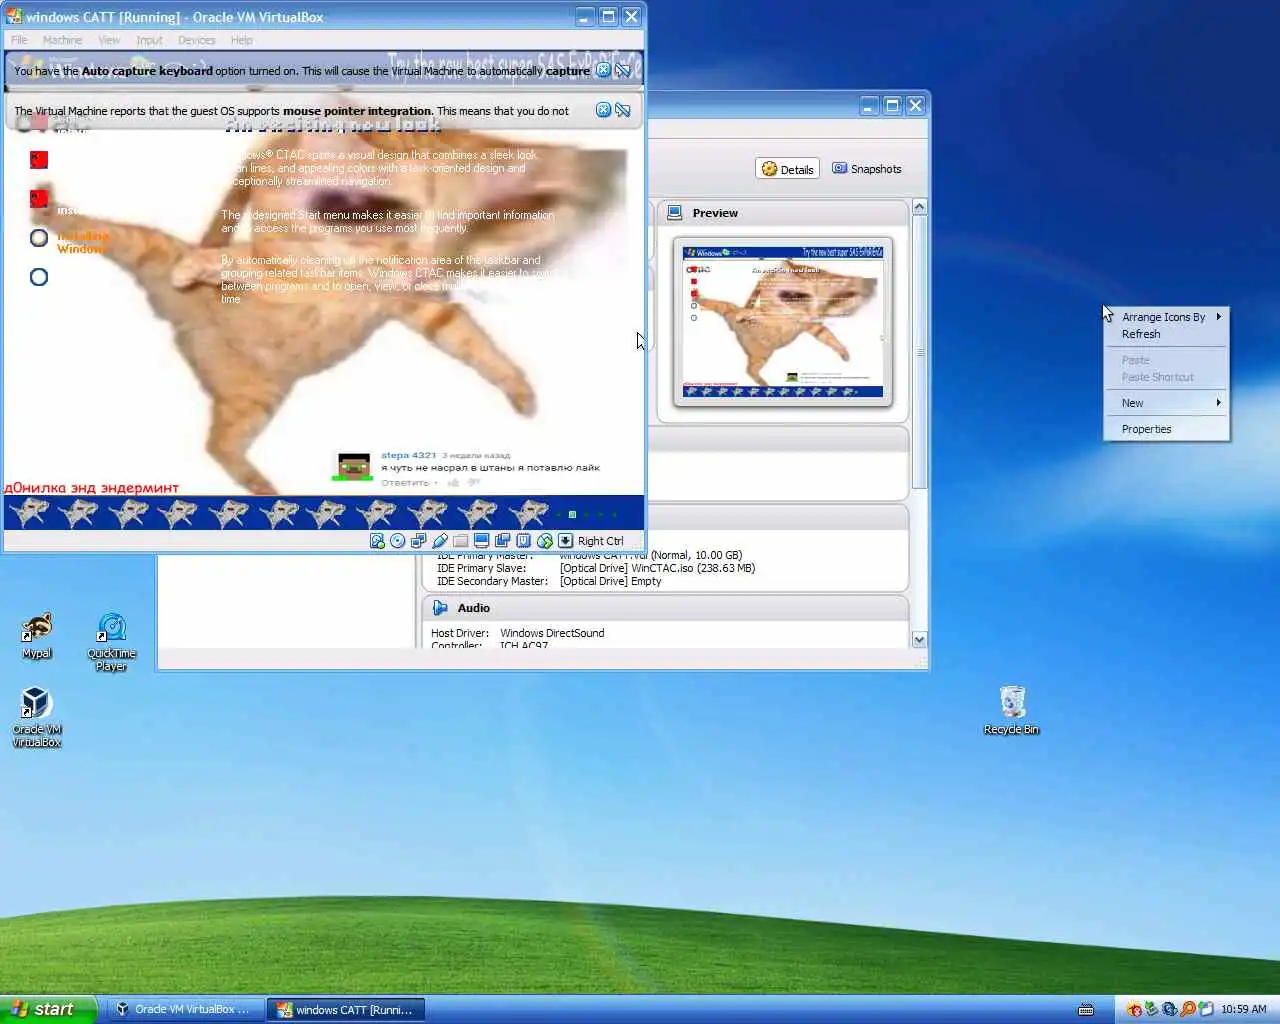Click the hard disk activity status icon
The image size is (1280, 1024).
377,541
